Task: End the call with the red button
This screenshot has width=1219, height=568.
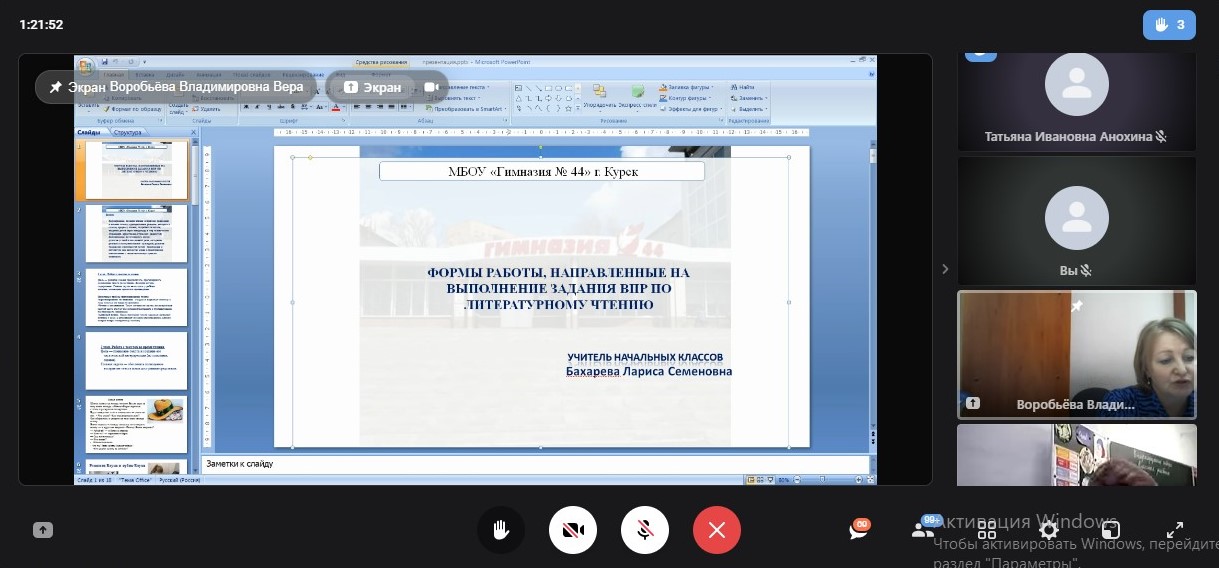Action: click(x=717, y=530)
